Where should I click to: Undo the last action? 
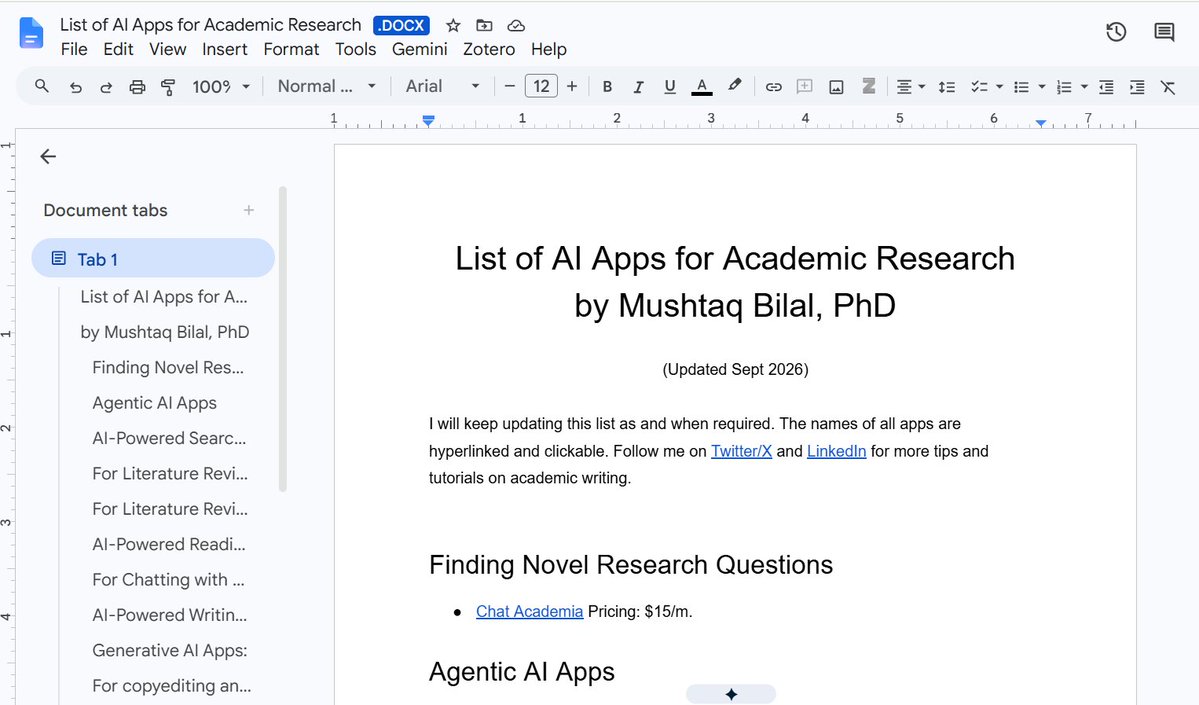click(x=75, y=87)
